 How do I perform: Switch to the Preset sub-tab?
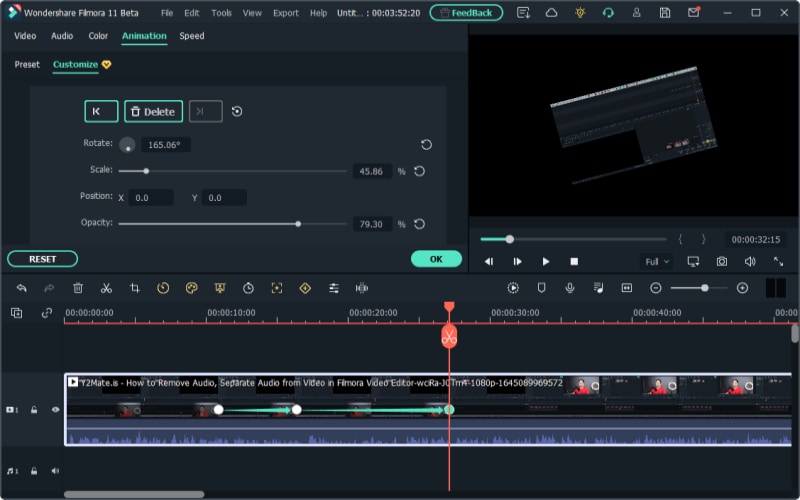[27, 64]
